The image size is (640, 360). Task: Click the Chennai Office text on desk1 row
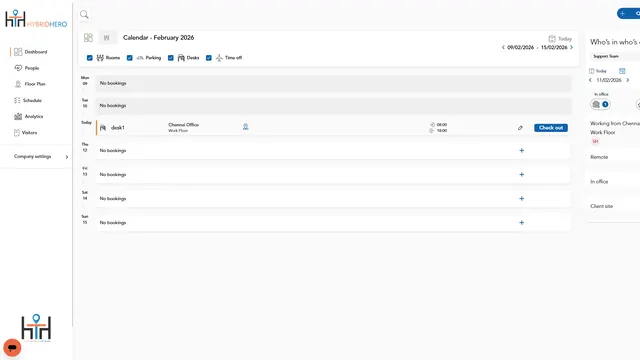point(184,125)
